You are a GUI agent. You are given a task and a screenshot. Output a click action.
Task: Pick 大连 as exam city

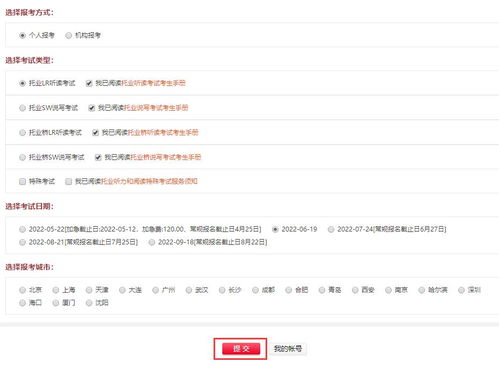(122, 290)
